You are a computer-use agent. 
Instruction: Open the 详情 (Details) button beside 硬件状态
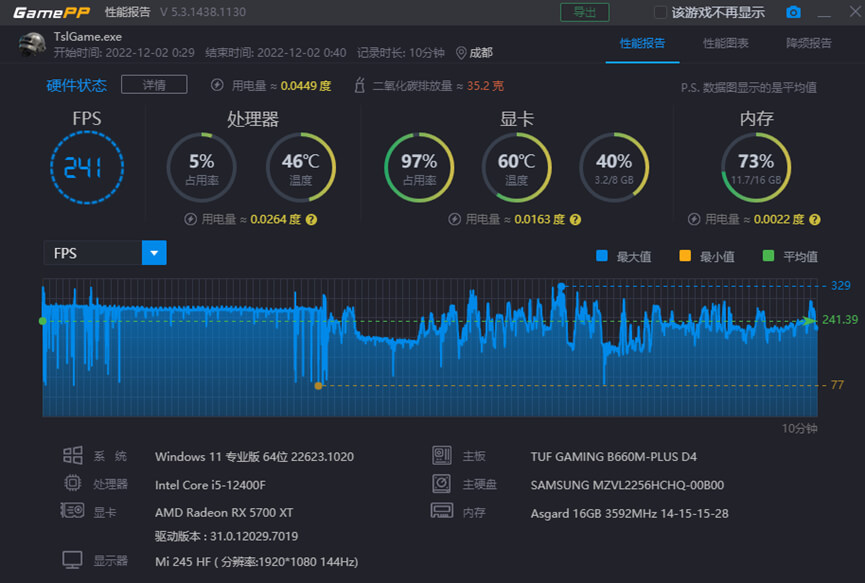click(153, 85)
